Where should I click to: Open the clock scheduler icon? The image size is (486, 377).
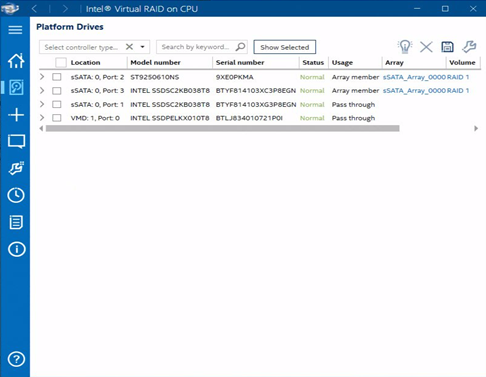[x=16, y=195]
